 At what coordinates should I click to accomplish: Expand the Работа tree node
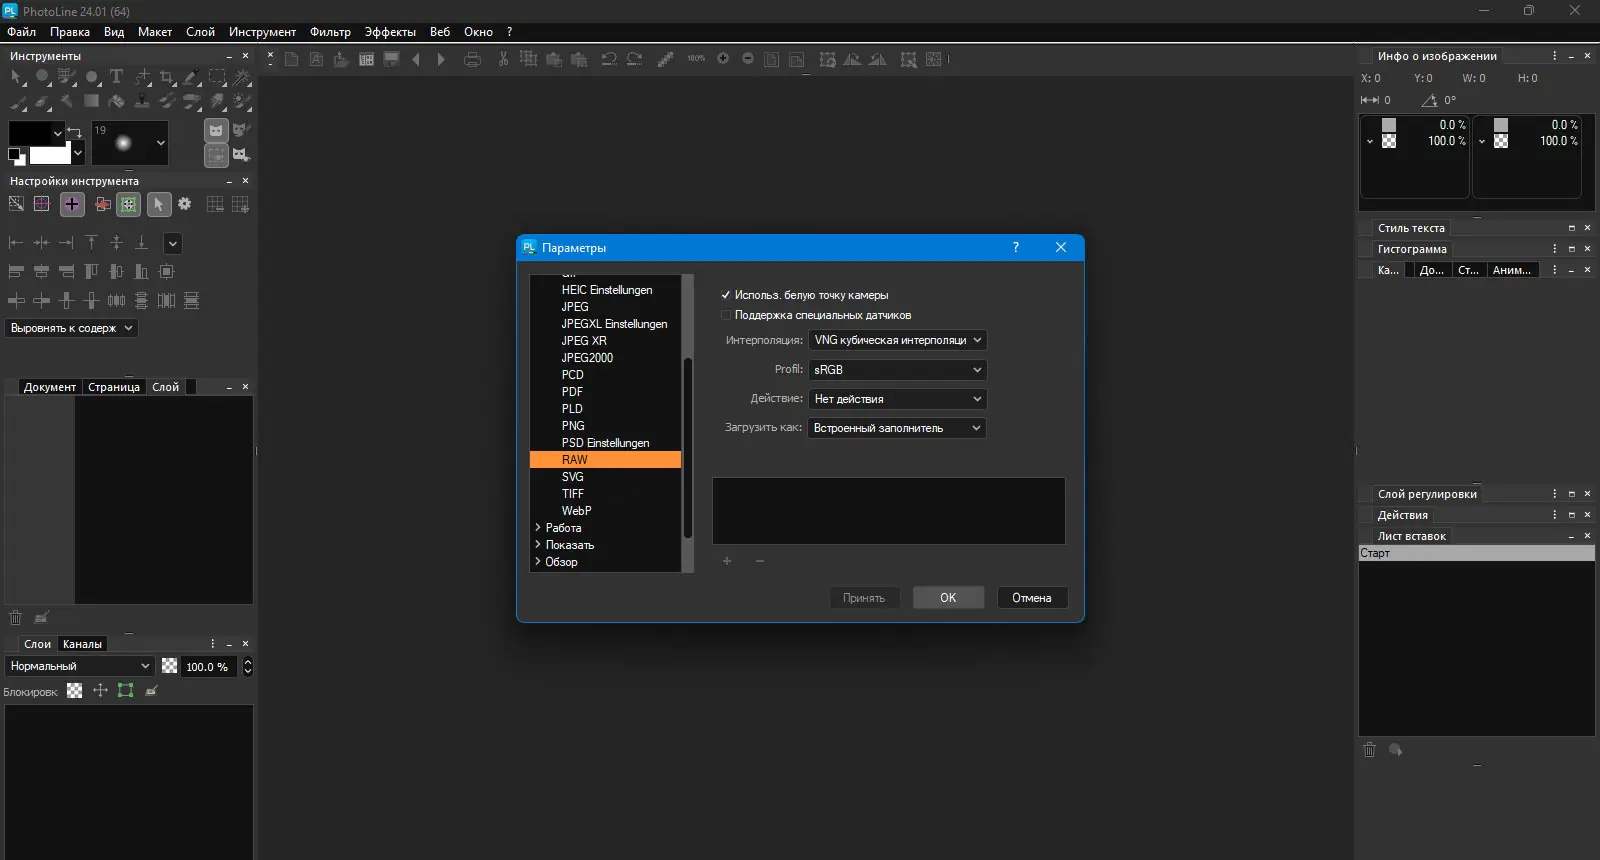click(538, 527)
